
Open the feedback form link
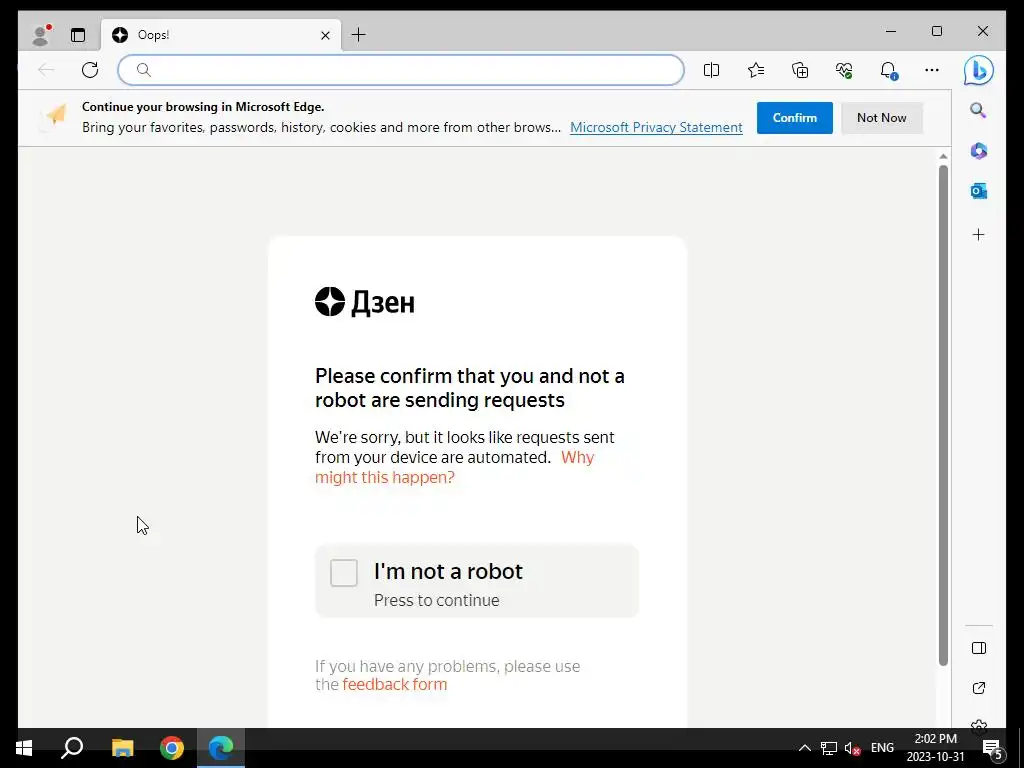coord(394,684)
